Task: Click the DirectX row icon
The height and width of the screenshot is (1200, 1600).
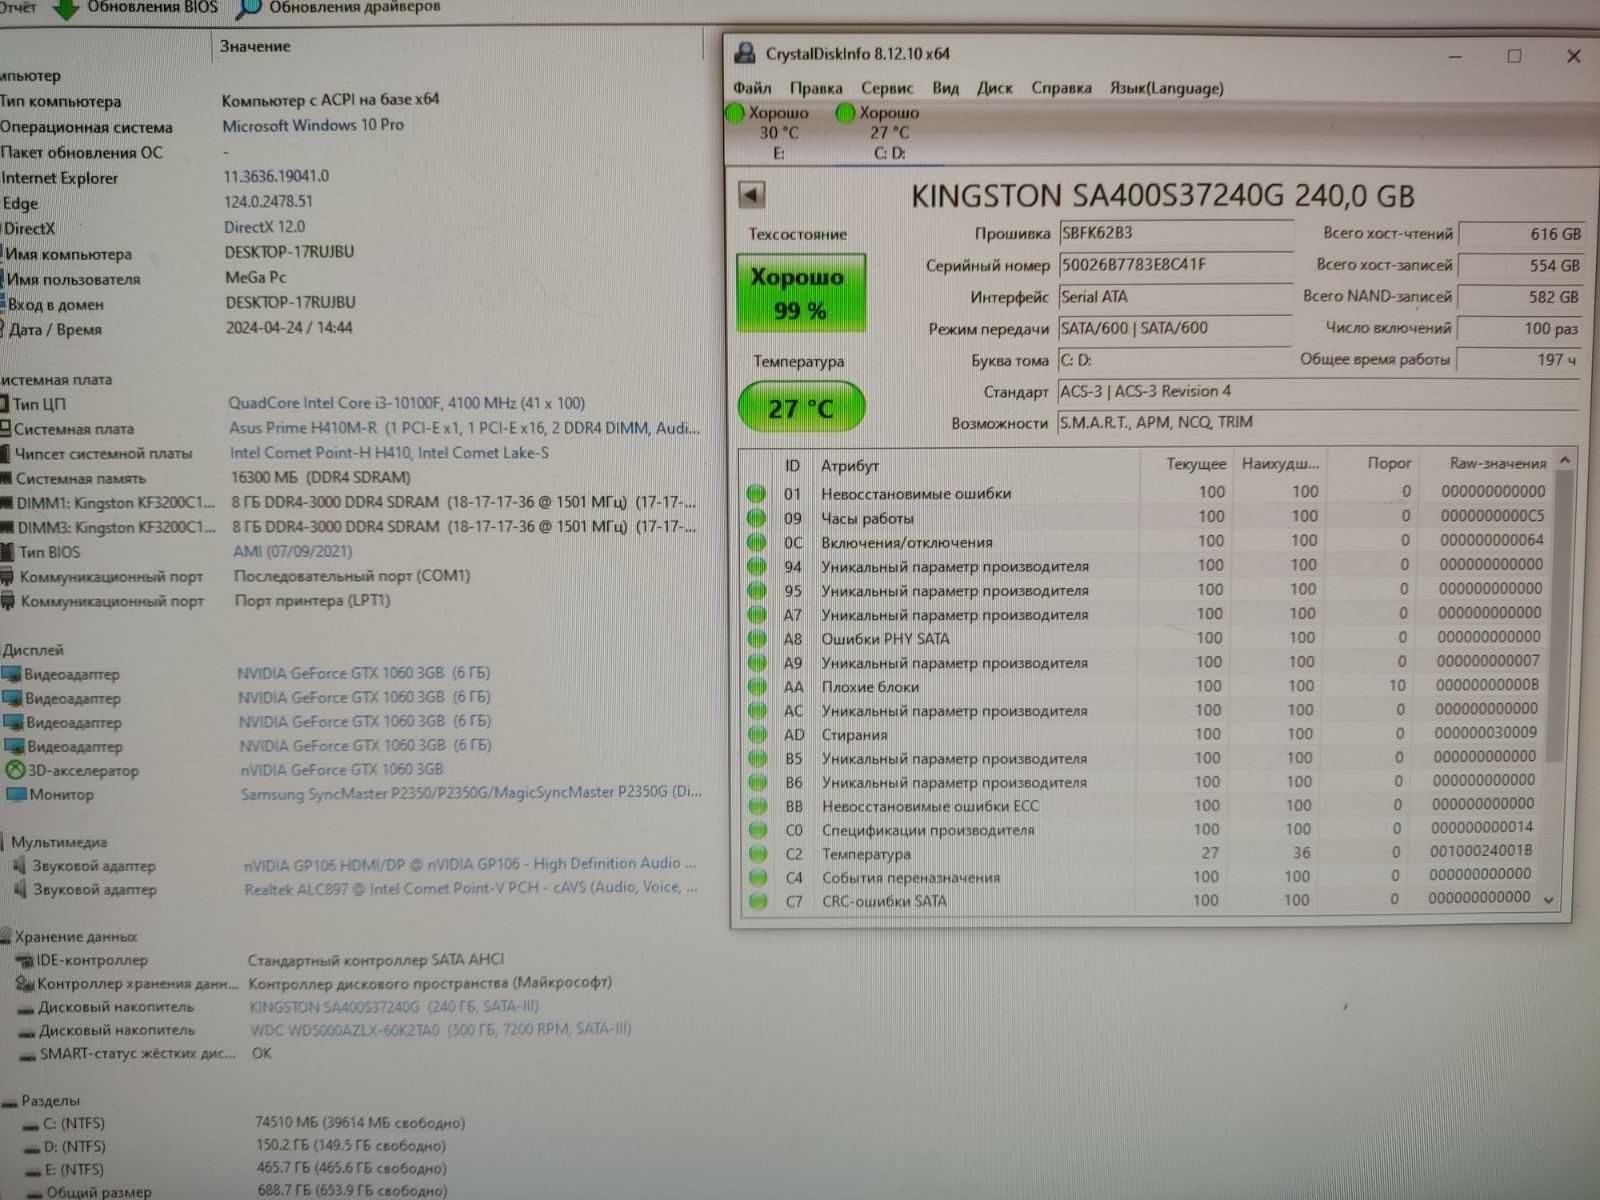Action: pos(1,228)
